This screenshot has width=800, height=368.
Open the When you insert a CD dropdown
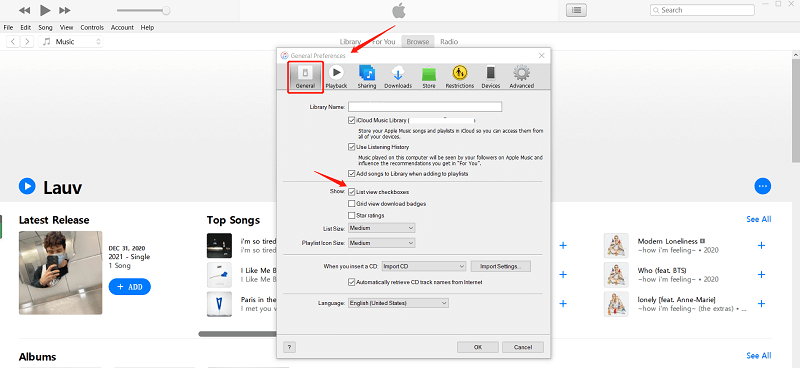point(424,266)
